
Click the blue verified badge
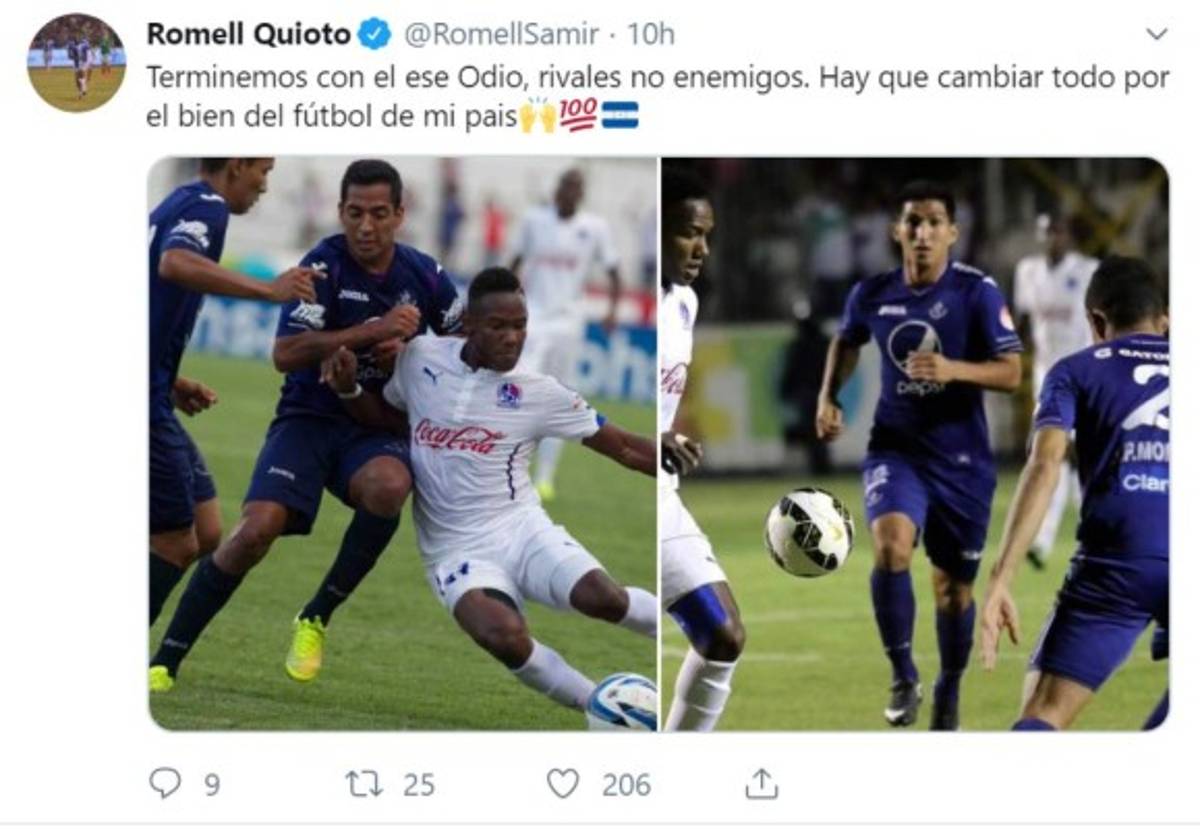coord(375,34)
